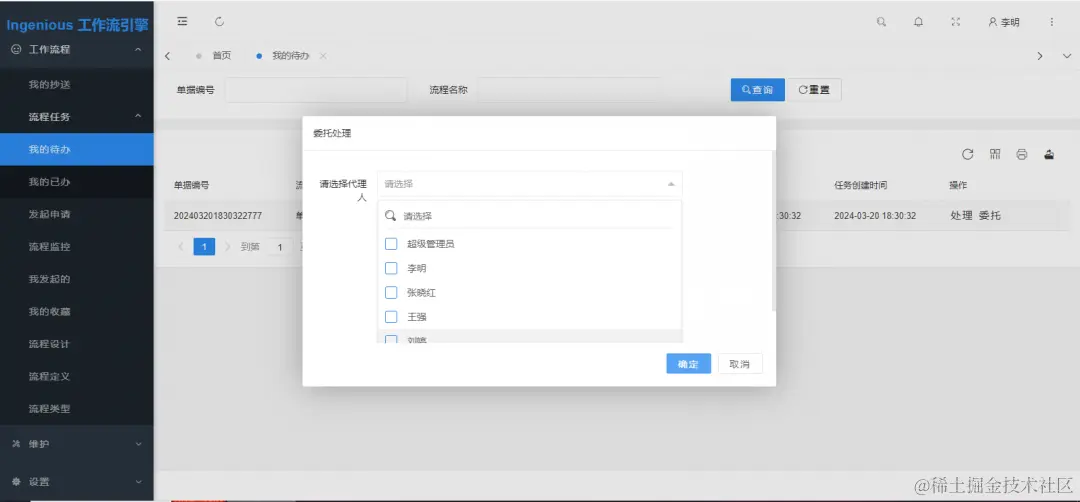The width and height of the screenshot is (1080, 502).
Task: Open the search icon in header
Action: coord(881,21)
